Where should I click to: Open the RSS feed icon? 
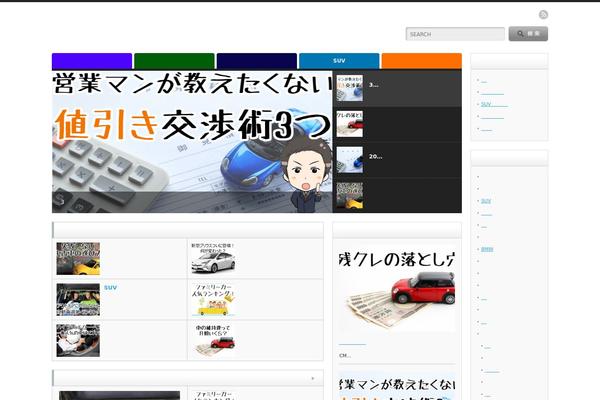pos(543,15)
